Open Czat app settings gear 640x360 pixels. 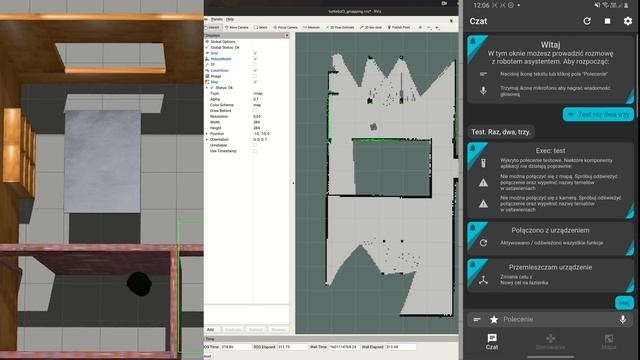click(x=628, y=21)
